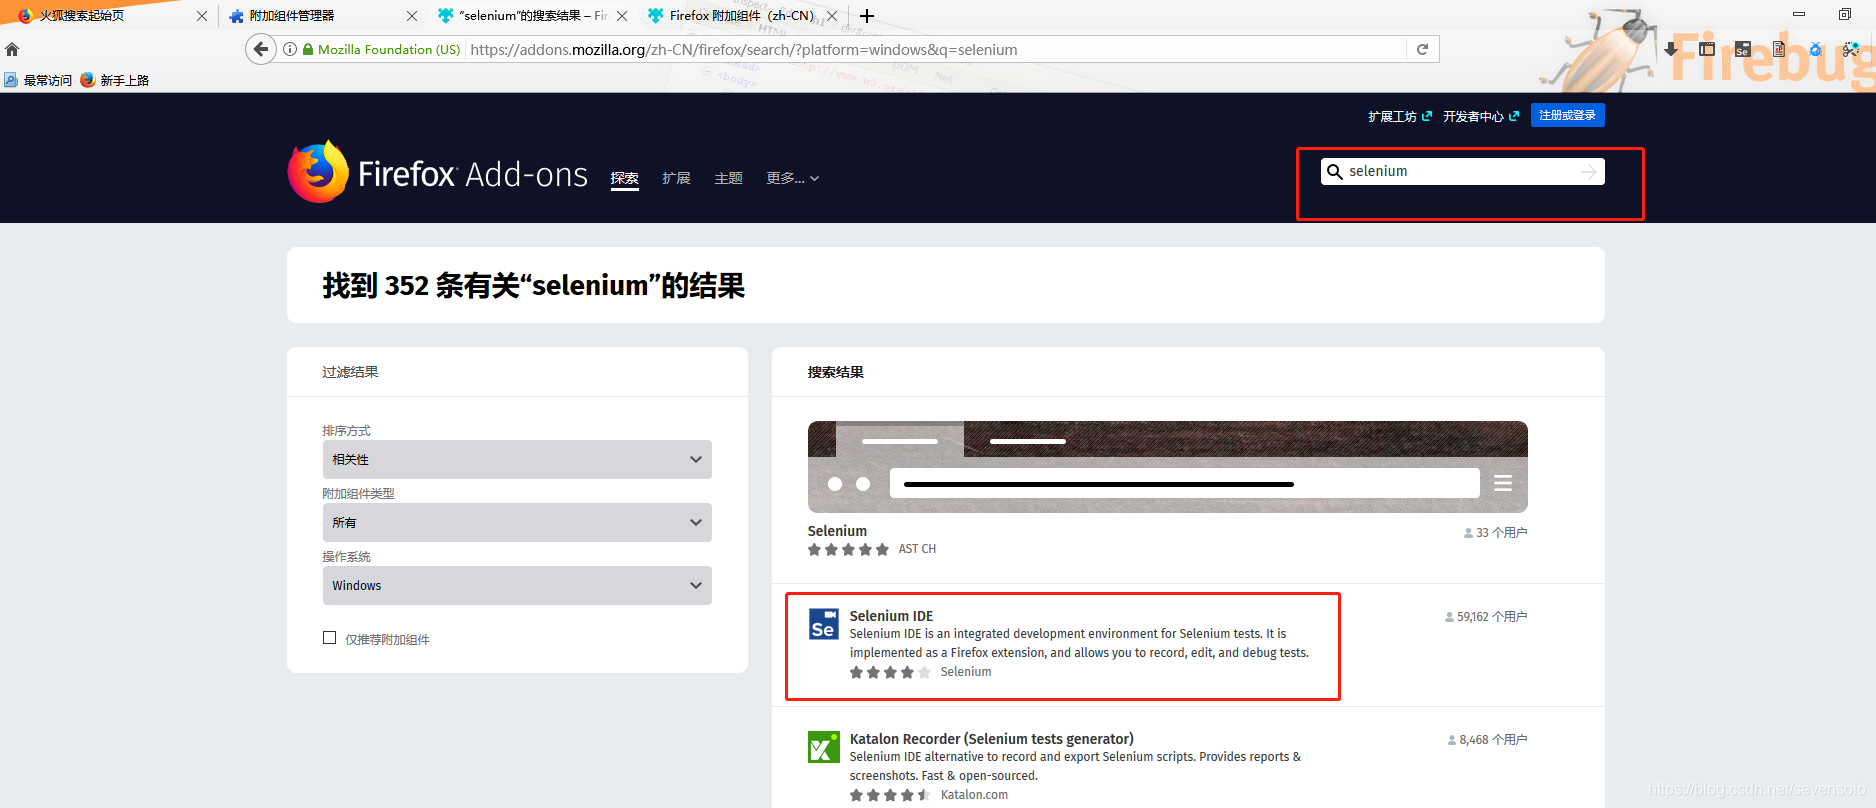The image size is (1876, 808).
Task: Click the screenshot scissors toolbar icon
Action: 1851,49
